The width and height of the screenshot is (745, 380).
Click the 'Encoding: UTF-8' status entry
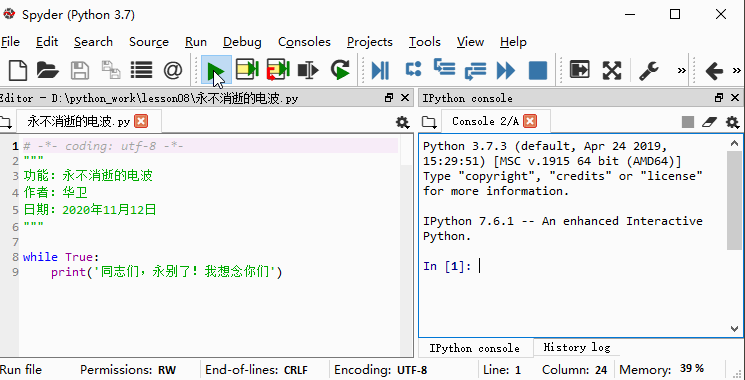pyautogui.click(x=381, y=370)
